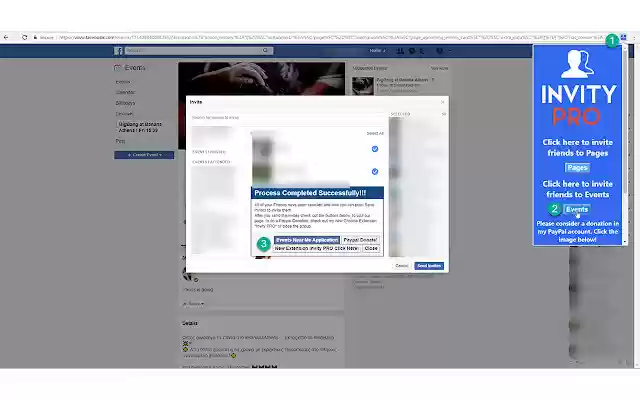Click the Events Near Me Application button
The width and height of the screenshot is (640, 400).
(x=307, y=240)
